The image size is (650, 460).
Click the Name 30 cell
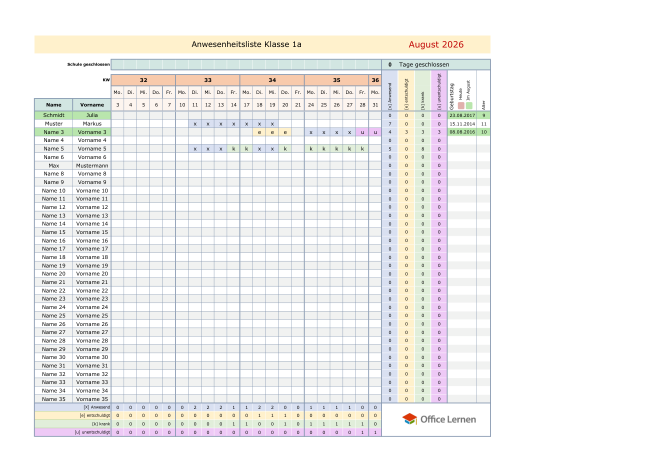tap(53, 357)
